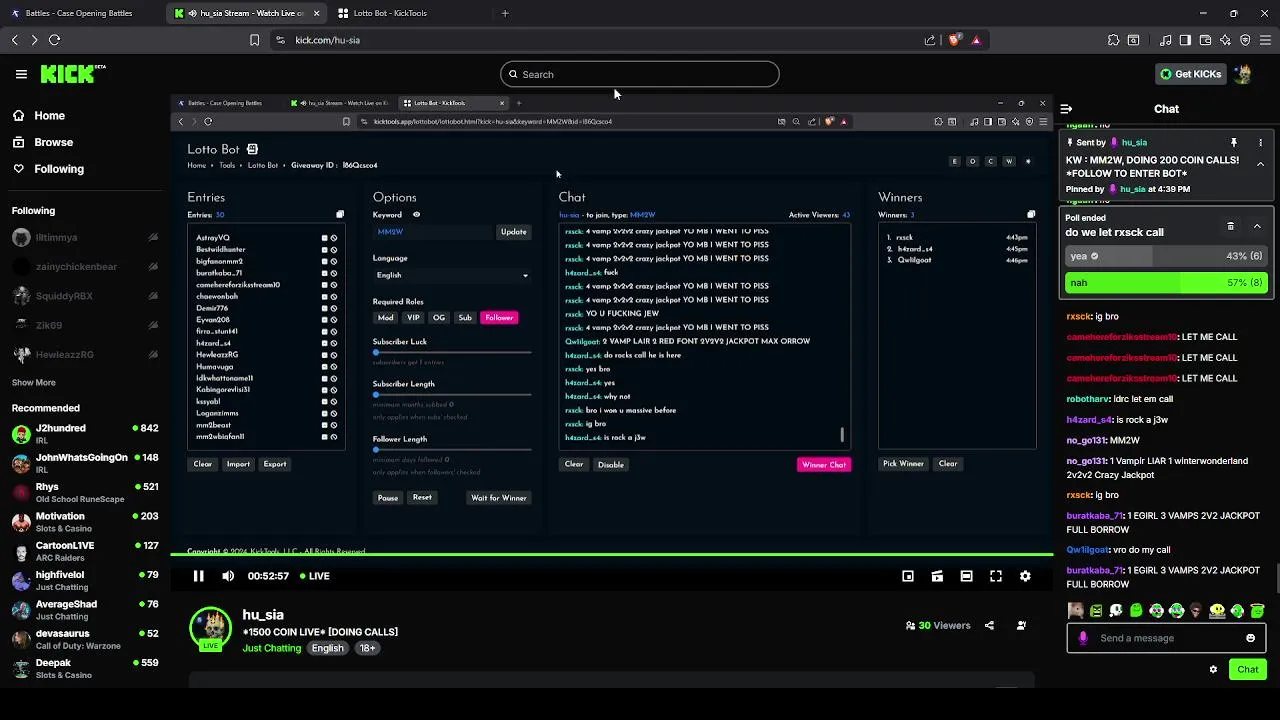Click Winner Chat in streamed Lotto Bot

coord(824,465)
